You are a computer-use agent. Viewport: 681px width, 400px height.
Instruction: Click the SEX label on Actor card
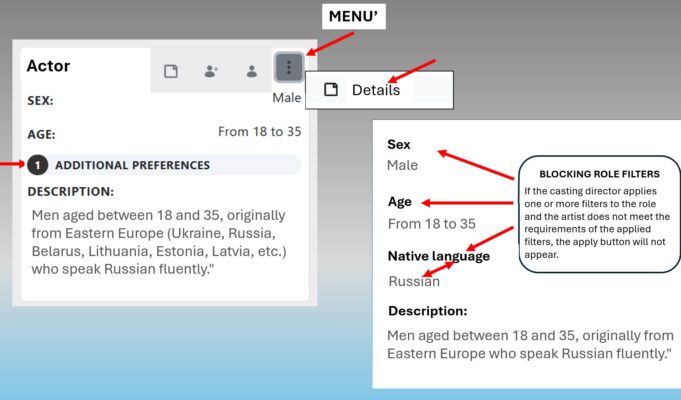(40, 101)
